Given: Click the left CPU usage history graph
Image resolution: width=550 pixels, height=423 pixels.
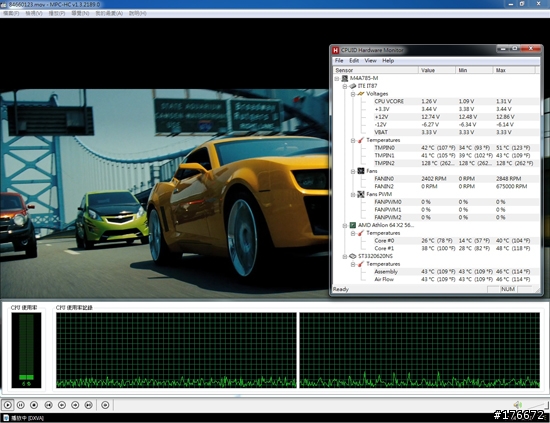Looking at the screenshot, I should click(176, 350).
